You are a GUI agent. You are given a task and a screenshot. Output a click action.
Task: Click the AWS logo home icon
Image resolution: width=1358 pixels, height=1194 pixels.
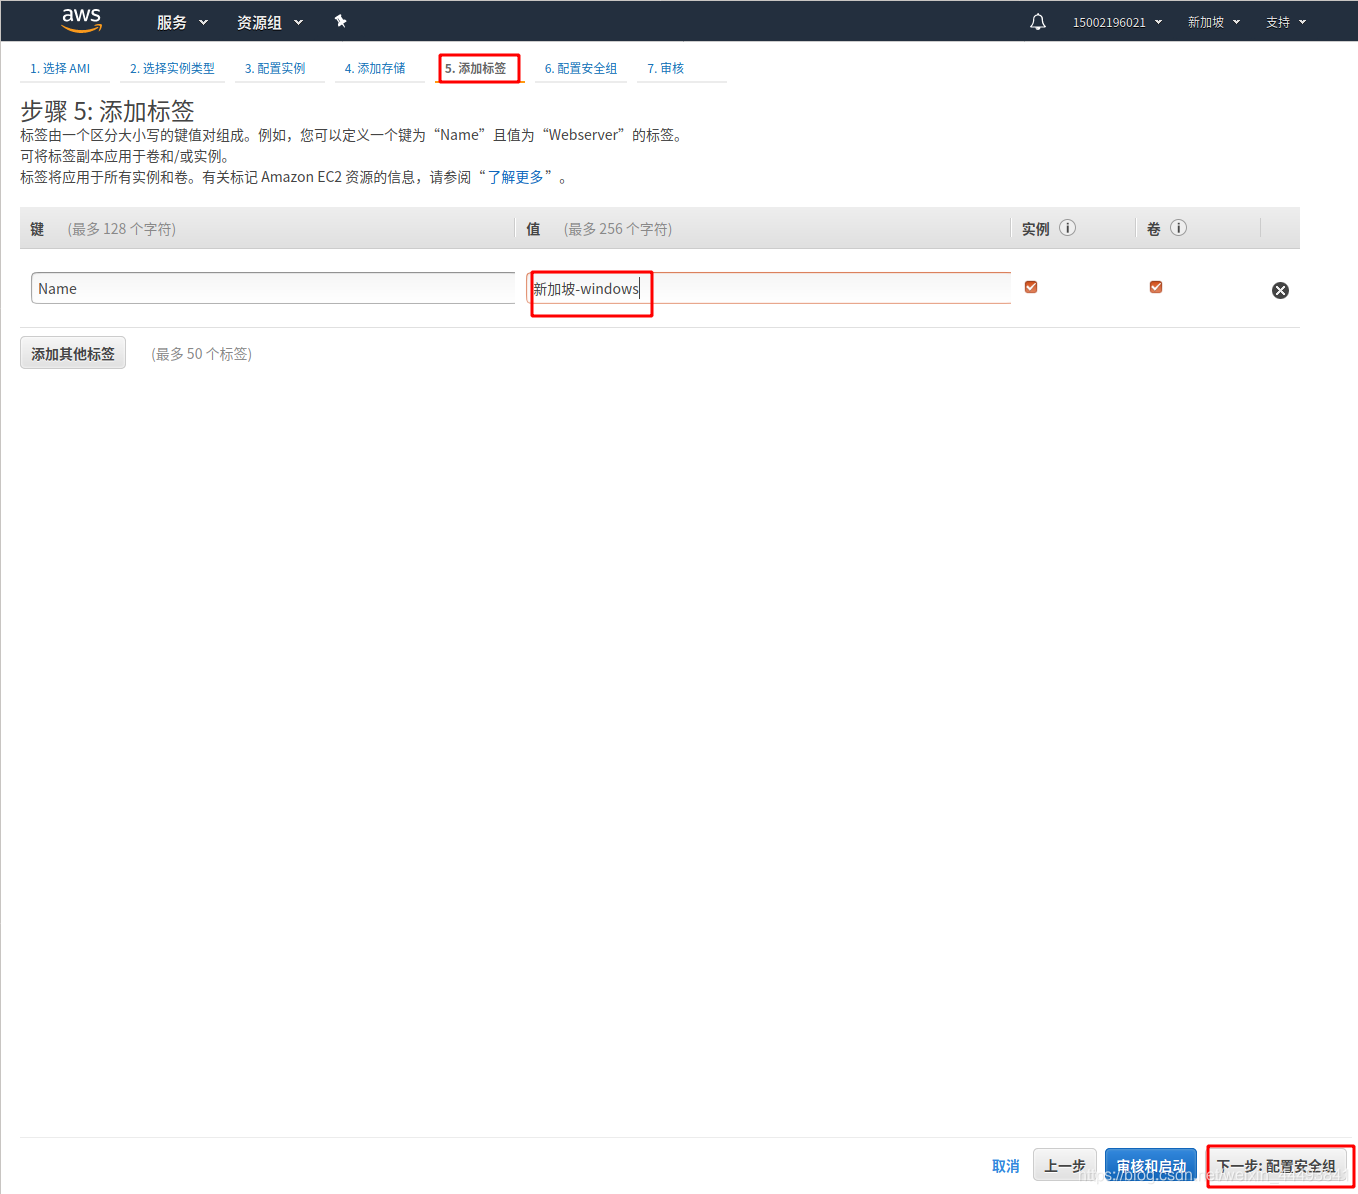(x=81, y=20)
